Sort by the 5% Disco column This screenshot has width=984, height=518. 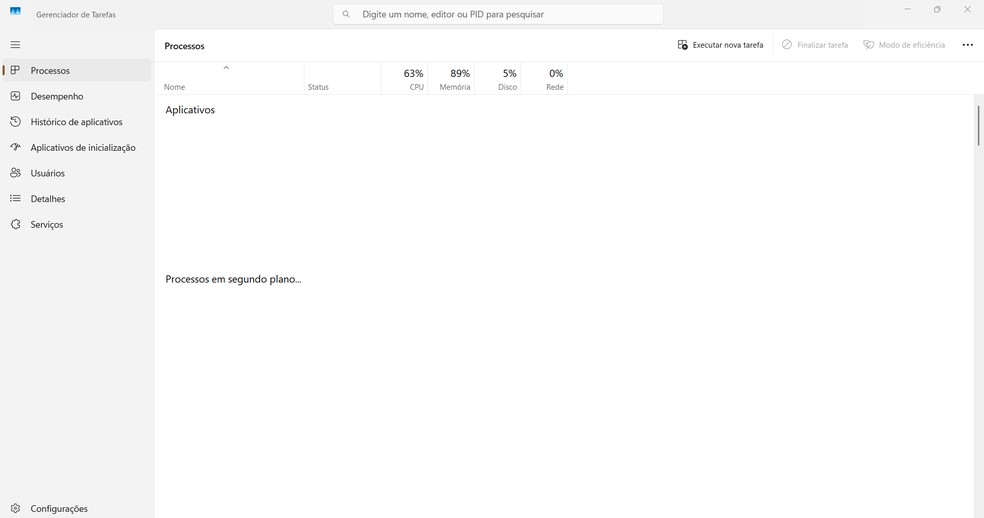[498, 78]
